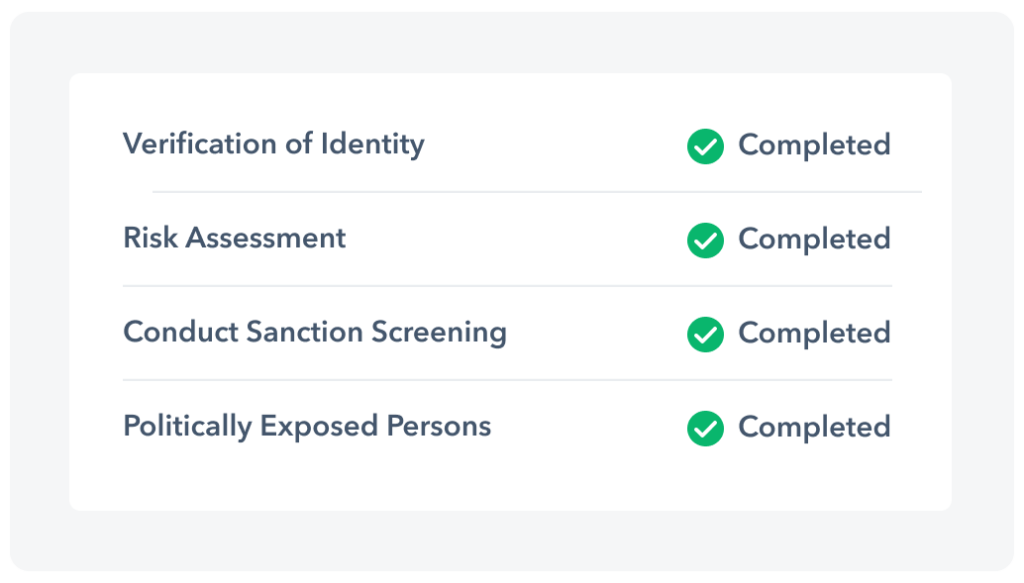Viewport: 1024px width, 583px height.
Task: Select the Conduct Sanction Screening checkmark icon
Action: [705, 334]
